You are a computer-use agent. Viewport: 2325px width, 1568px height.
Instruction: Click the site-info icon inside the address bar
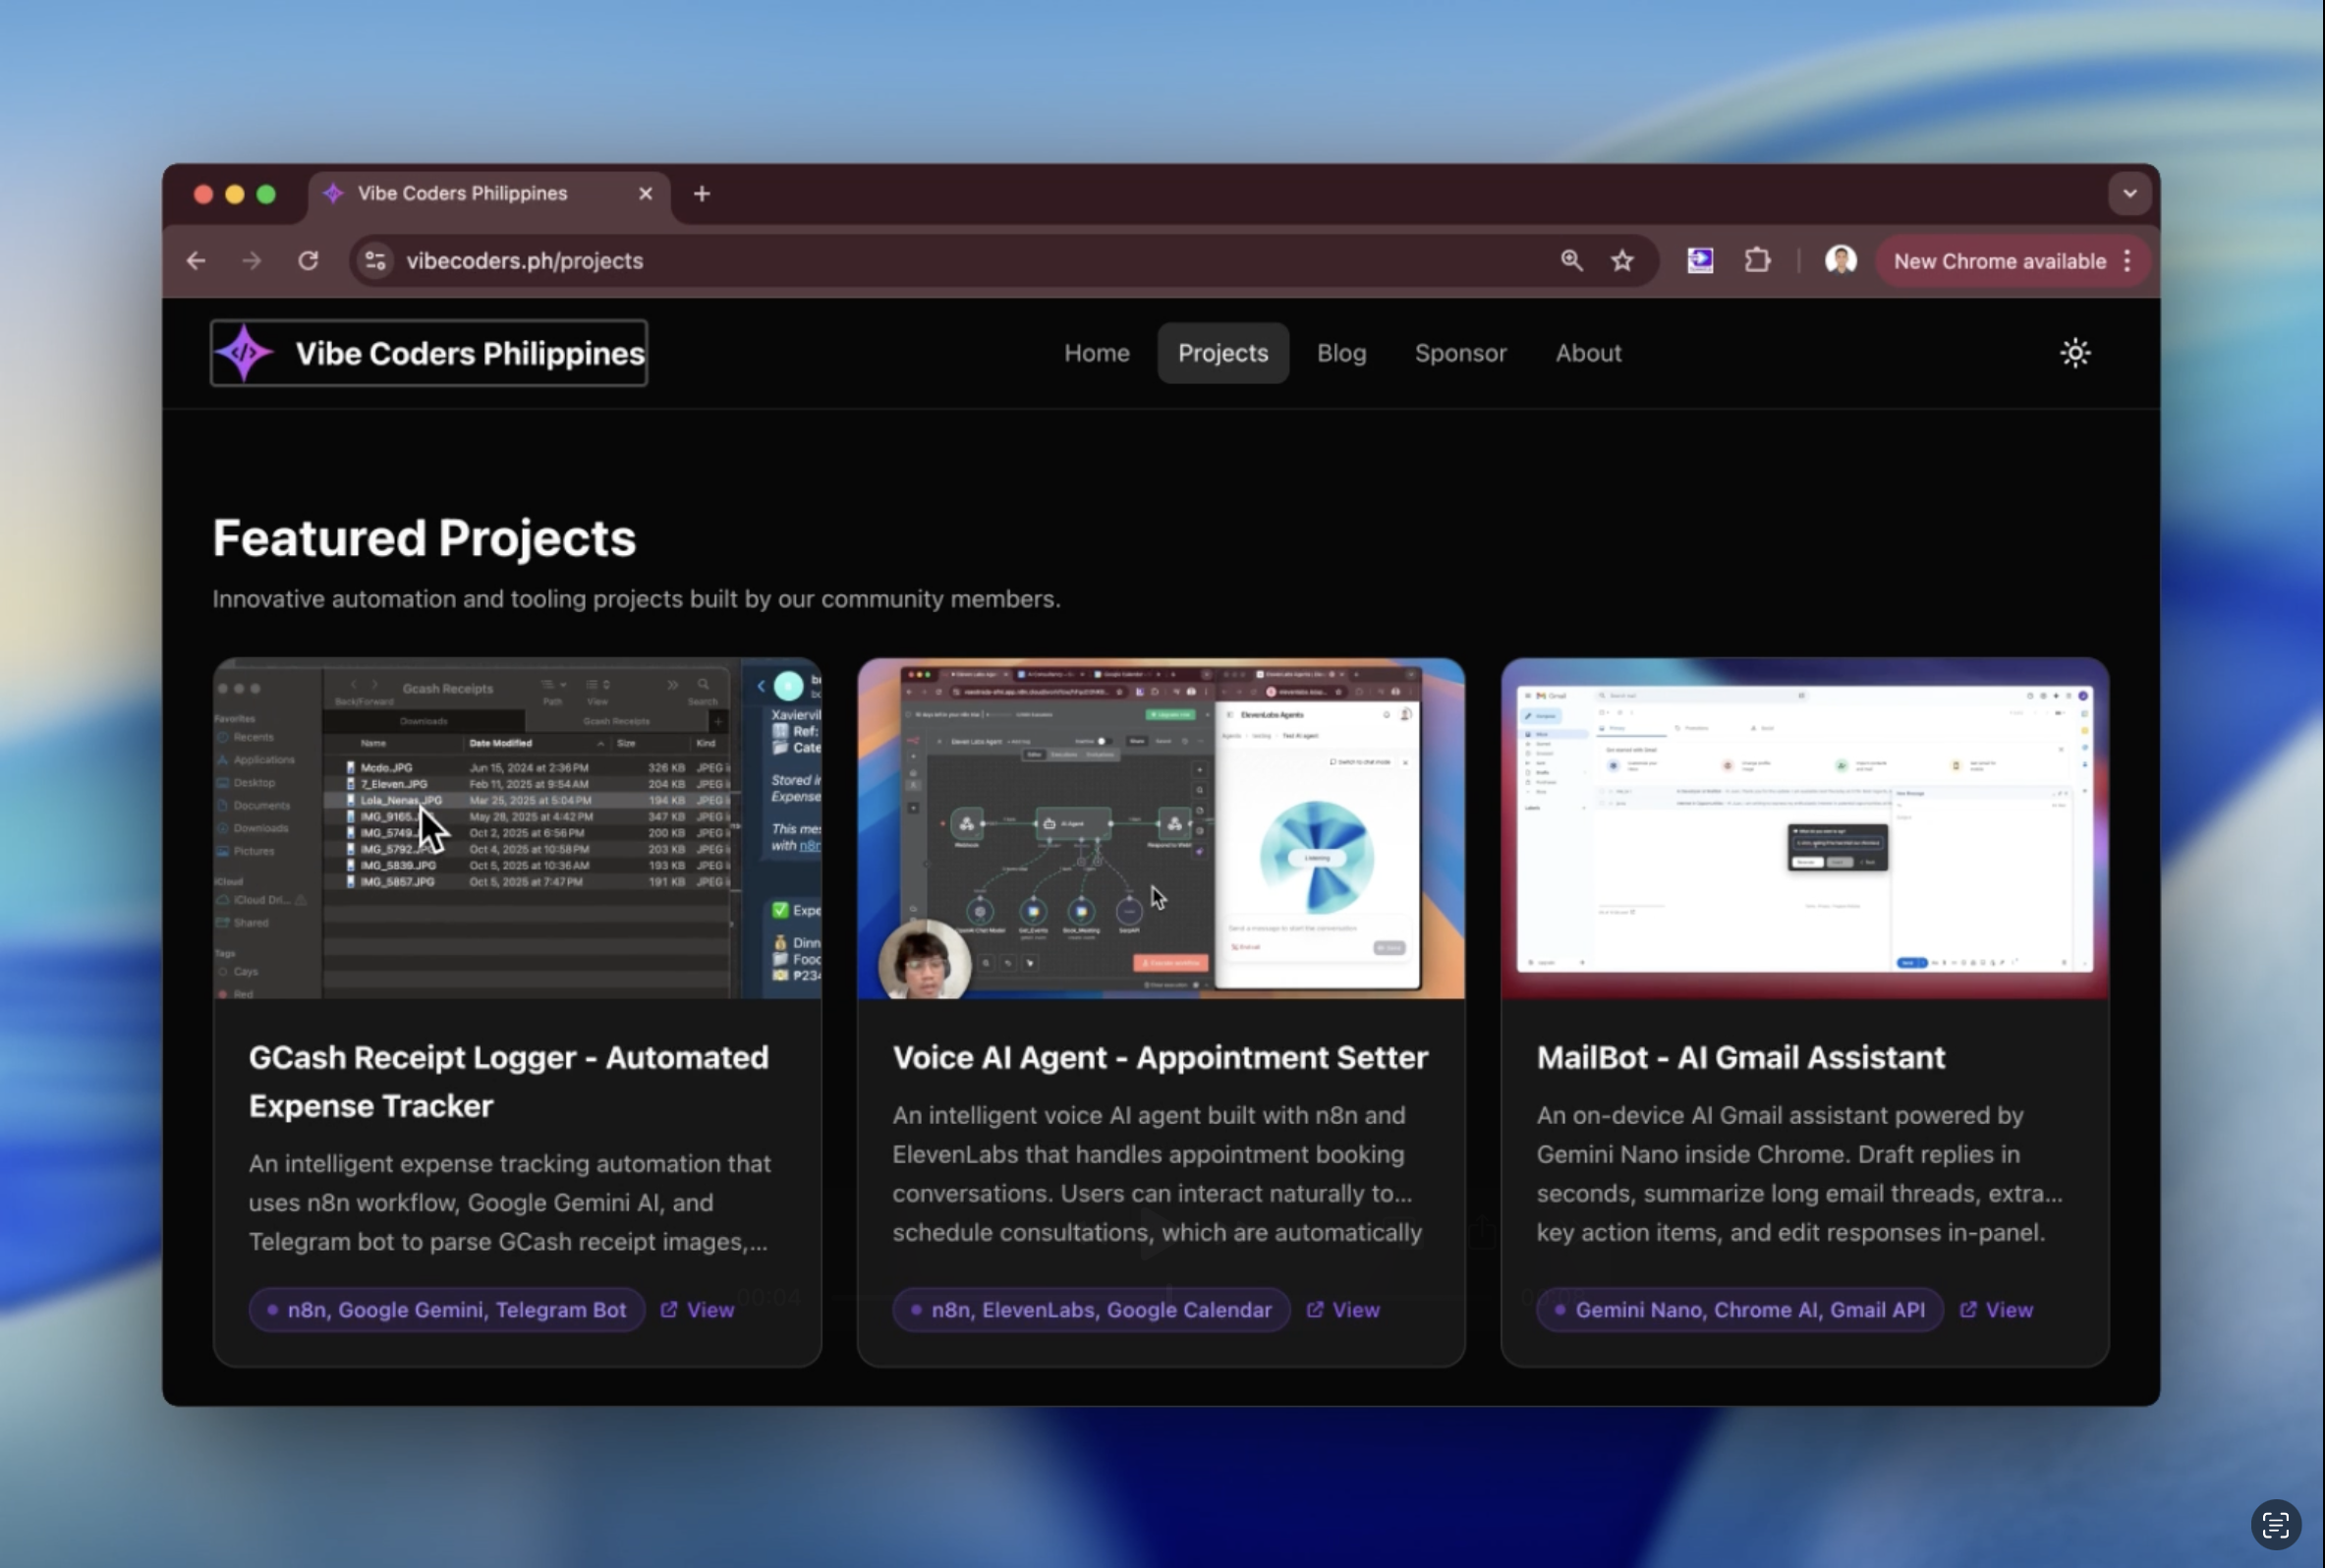tap(376, 260)
